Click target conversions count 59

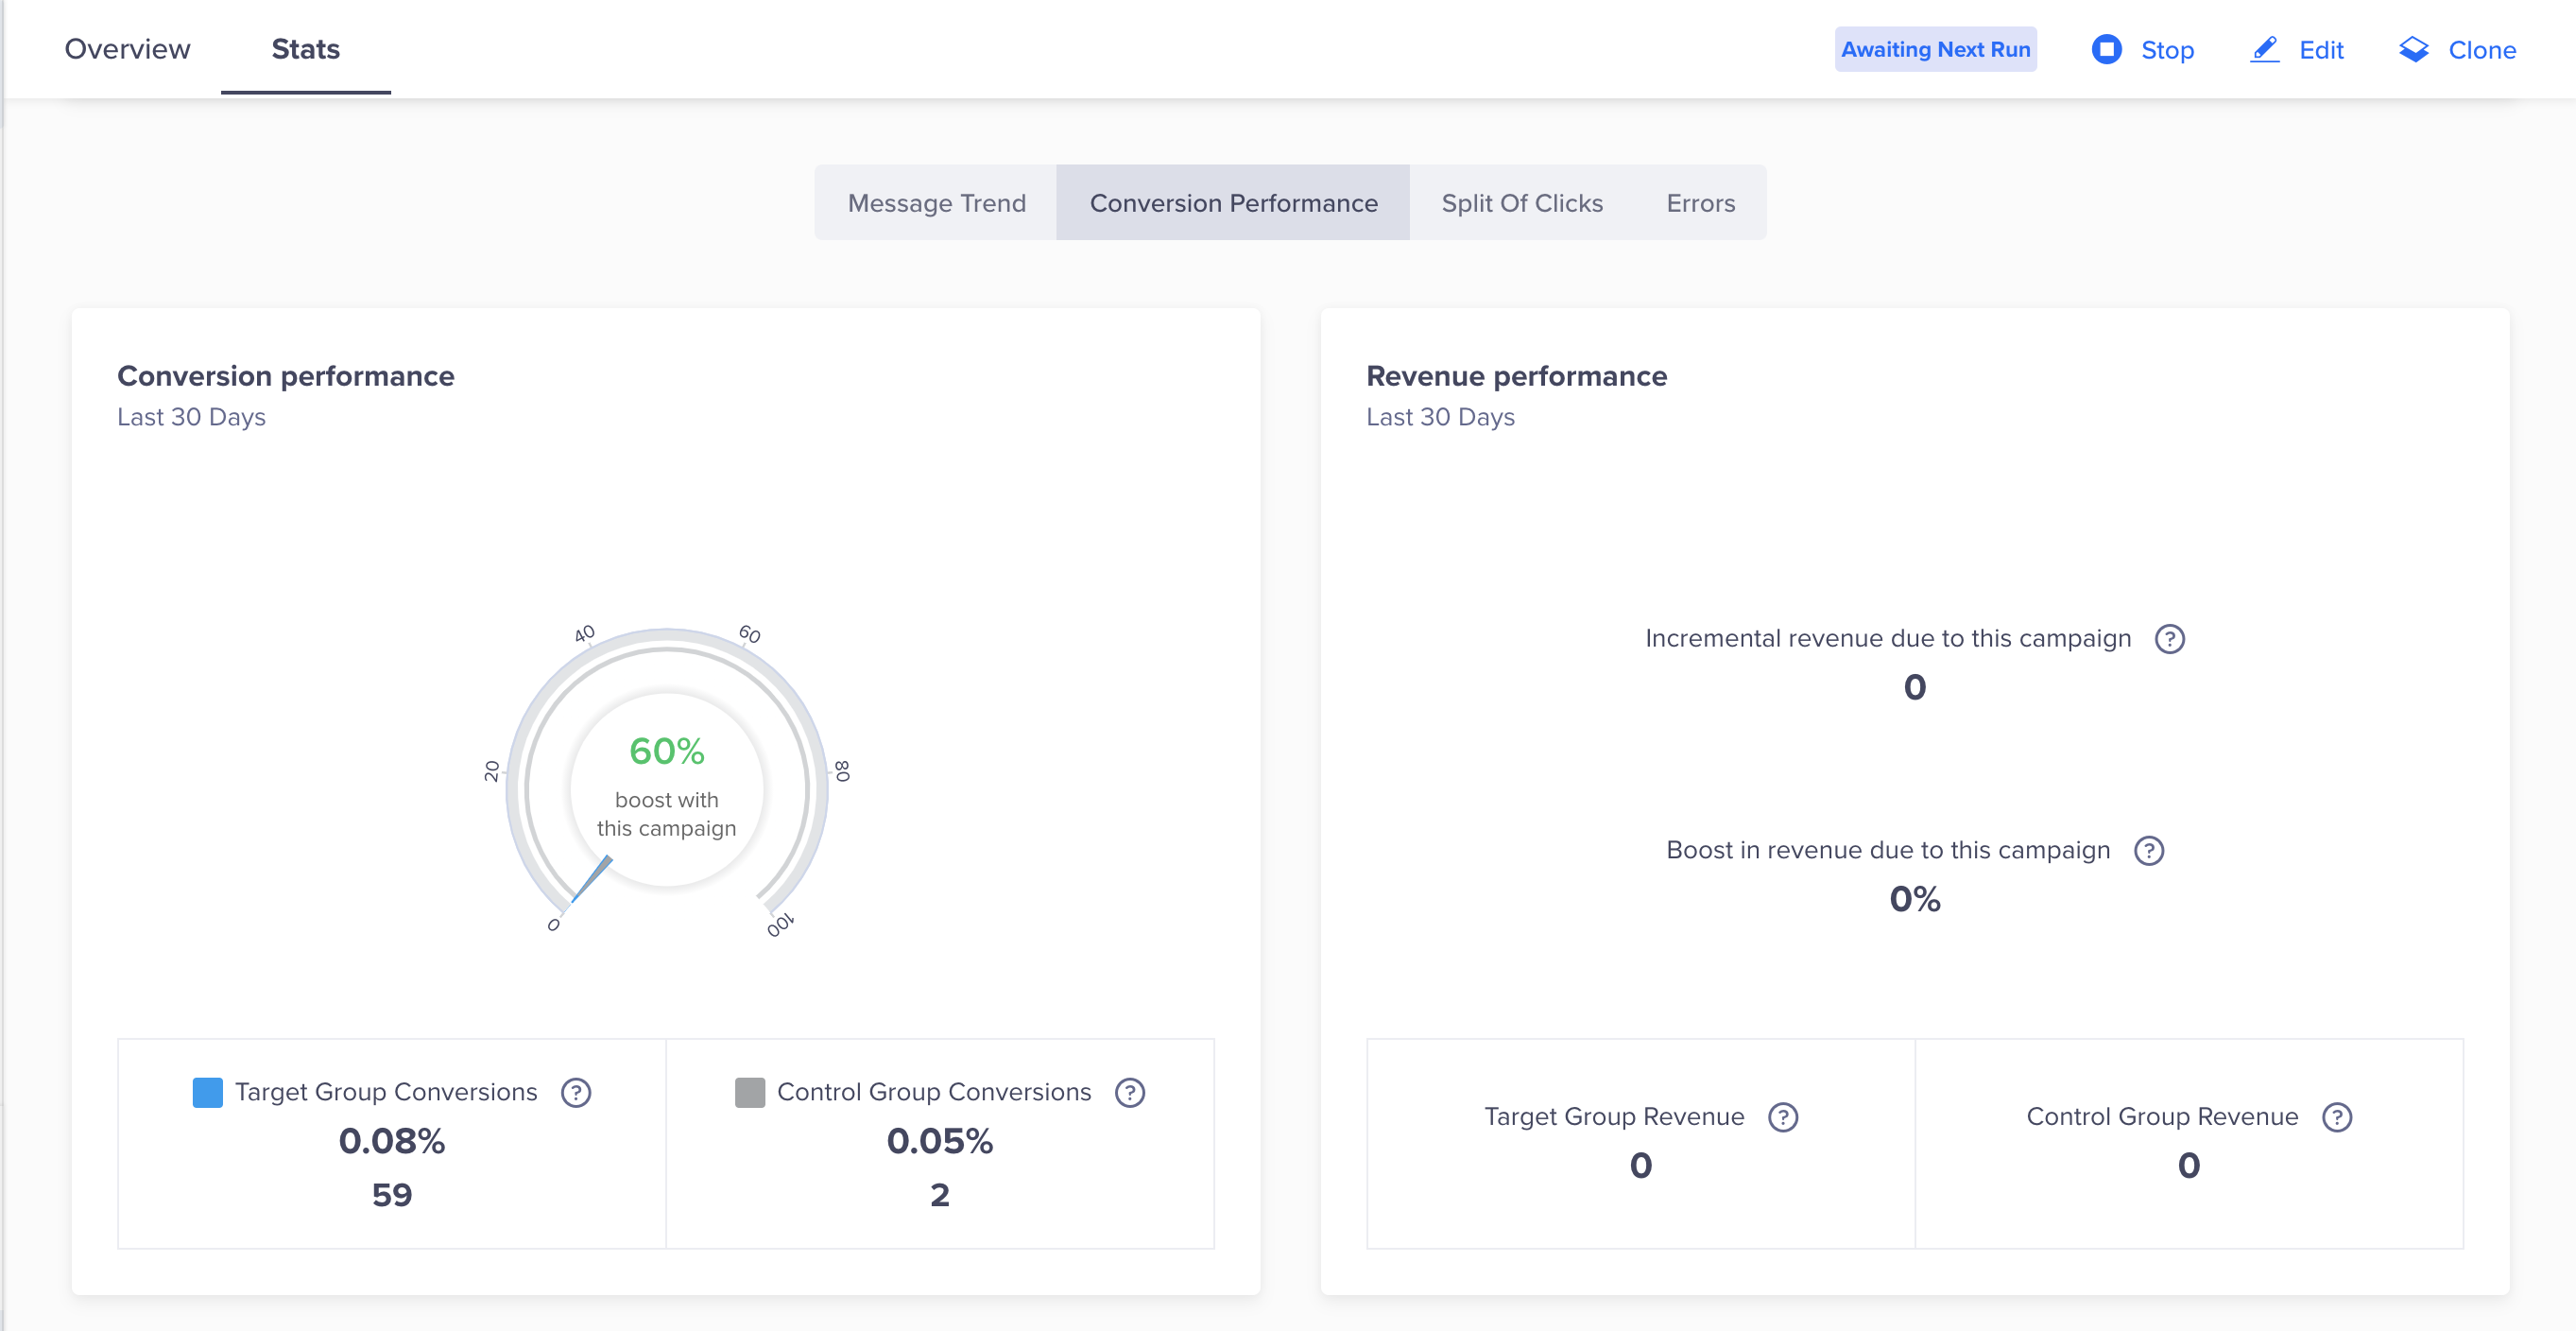click(x=392, y=1195)
